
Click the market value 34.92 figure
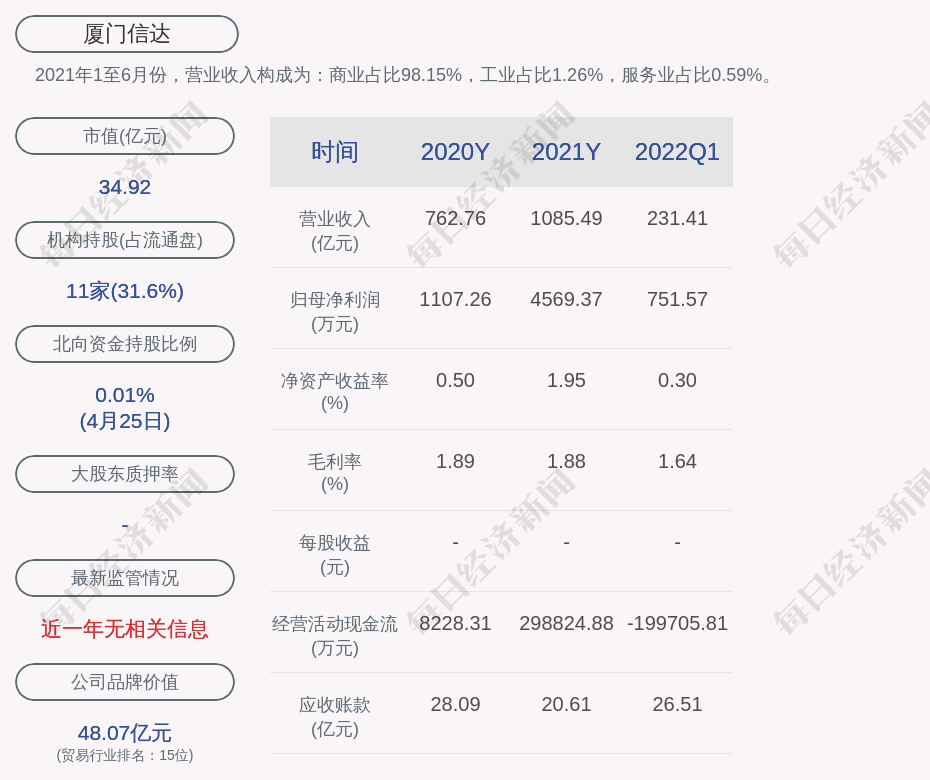click(125, 187)
